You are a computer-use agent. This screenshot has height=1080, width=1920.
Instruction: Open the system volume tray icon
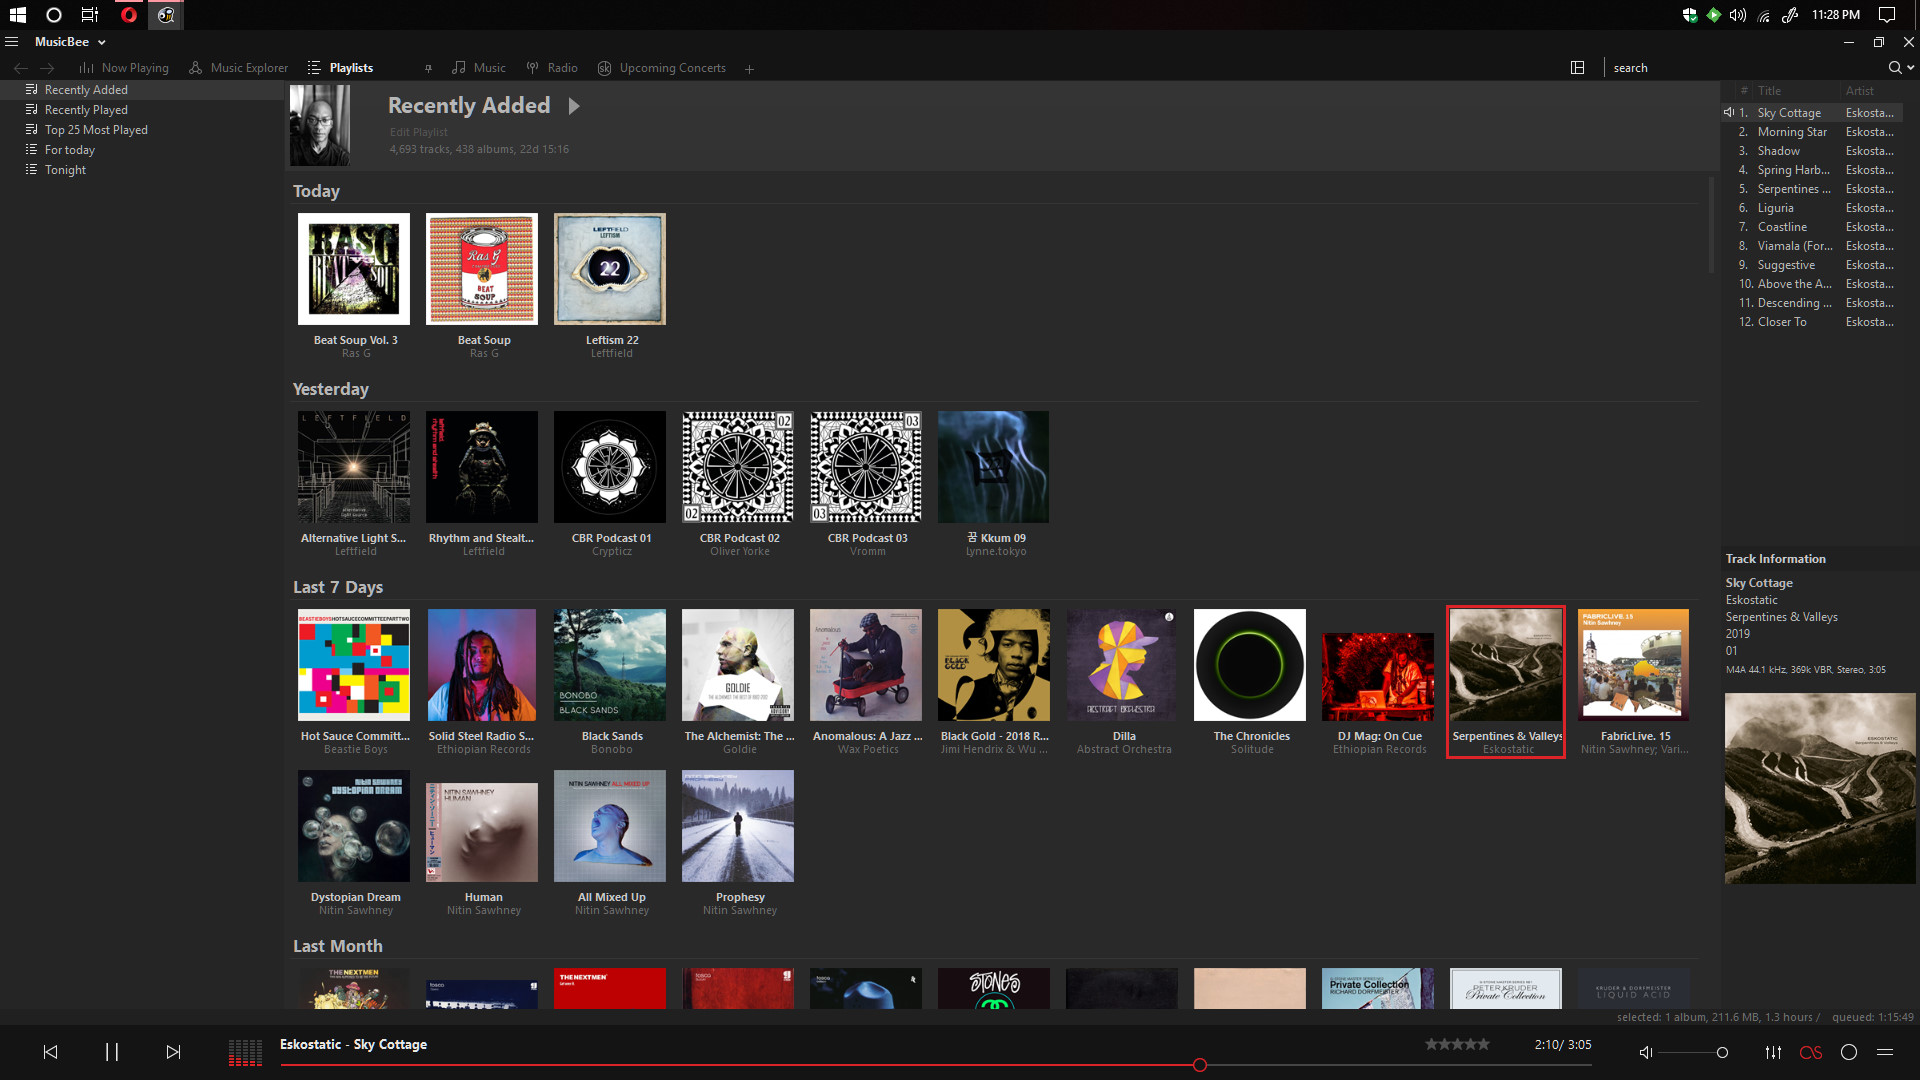[x=1738, y=15]
